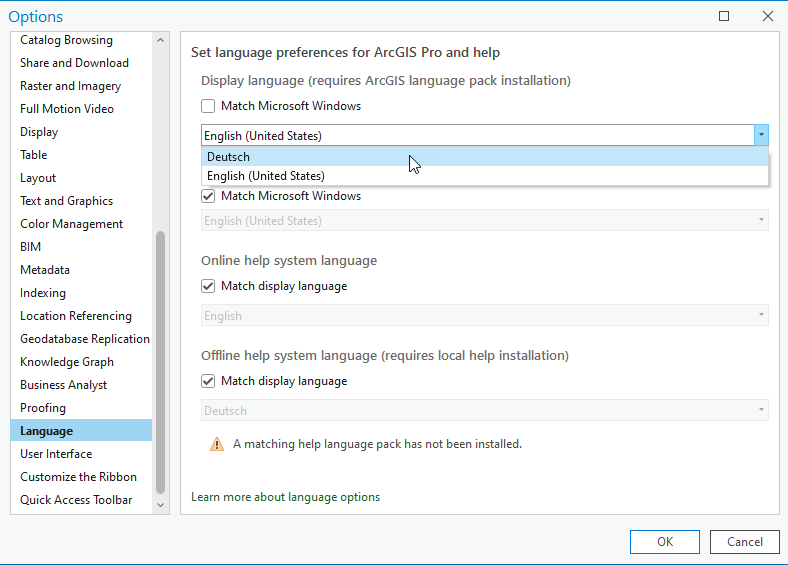Viewport: 788px width, 566px height.
Task: Click the disabled English (United States) combo box
Action: [x=484, y=220]
